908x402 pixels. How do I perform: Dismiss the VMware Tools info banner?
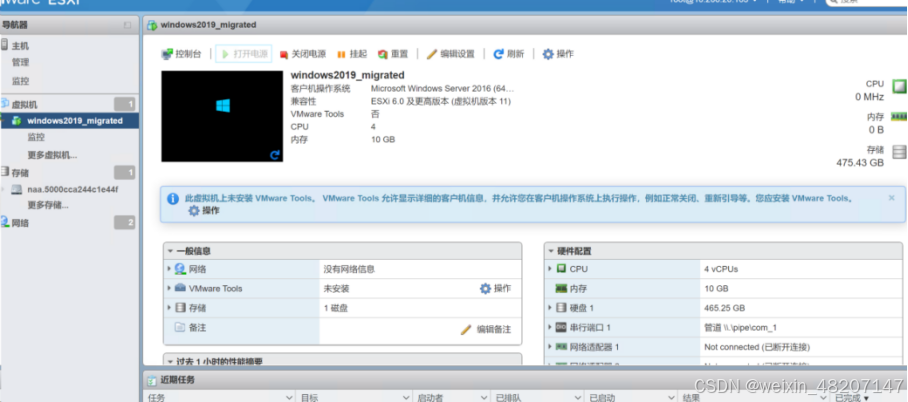891,198
